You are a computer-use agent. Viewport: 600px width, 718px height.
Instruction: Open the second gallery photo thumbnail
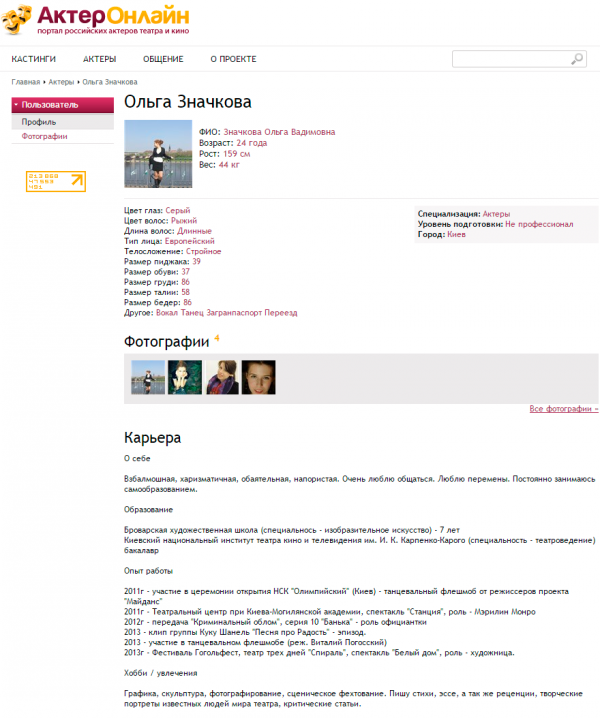click(185, 377)
